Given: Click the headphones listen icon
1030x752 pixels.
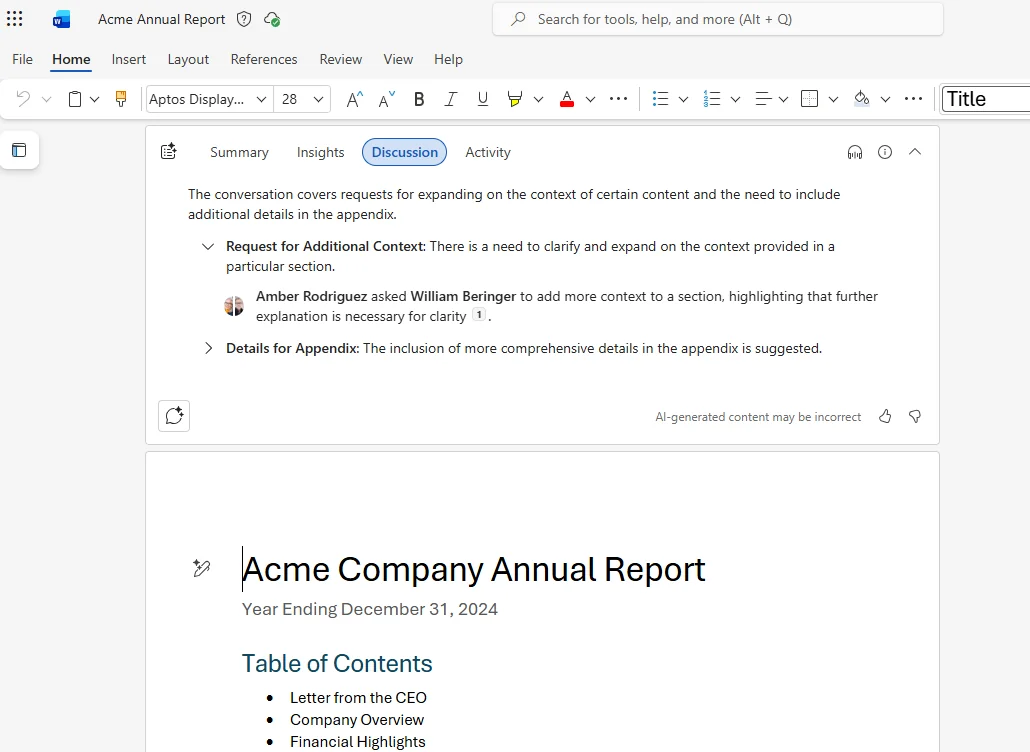Looking at the screenshot, I should pos(855,152).
